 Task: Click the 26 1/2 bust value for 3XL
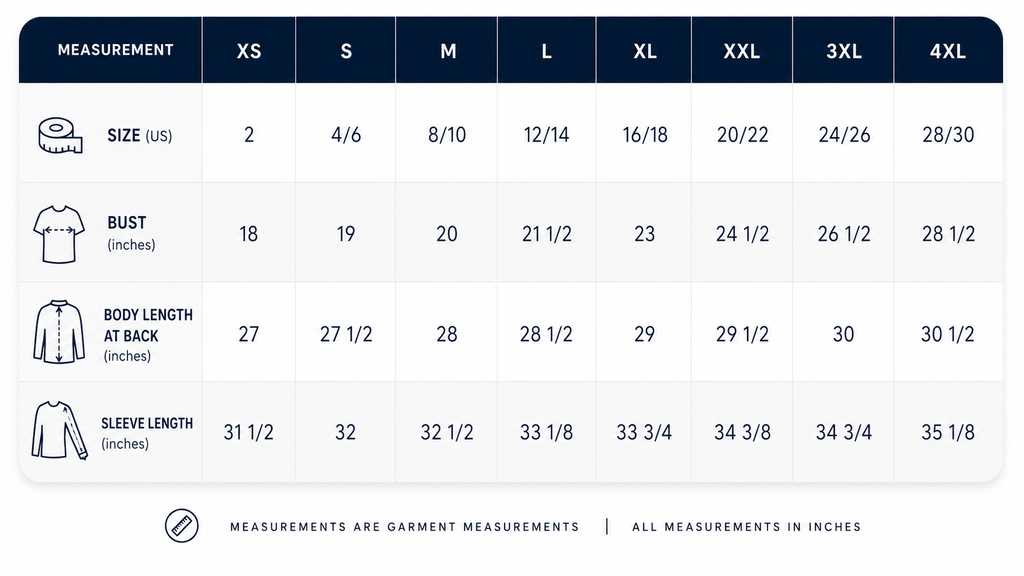[x=844, y=234]
